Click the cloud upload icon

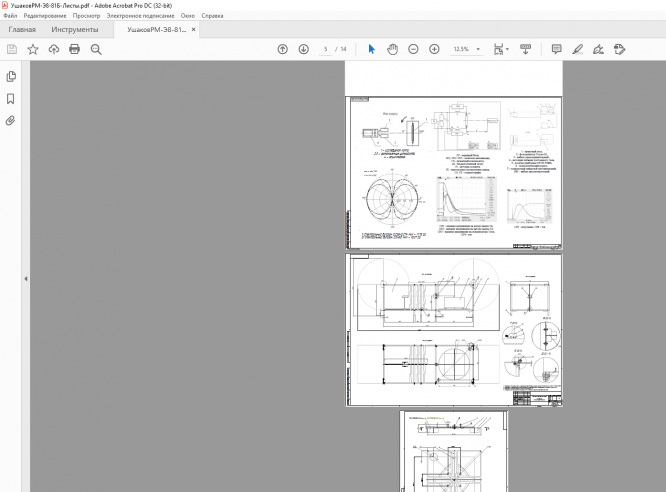53,49
